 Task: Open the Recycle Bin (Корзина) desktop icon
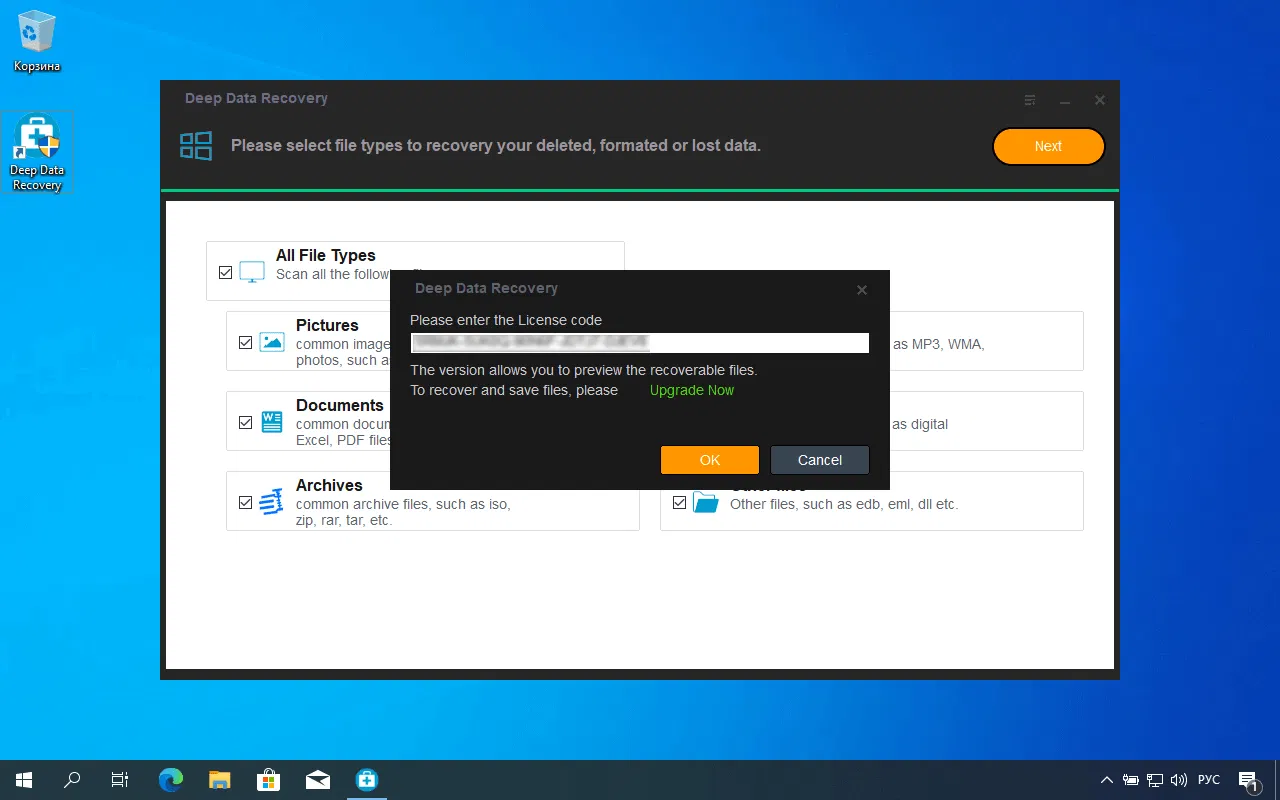(37, 43)
